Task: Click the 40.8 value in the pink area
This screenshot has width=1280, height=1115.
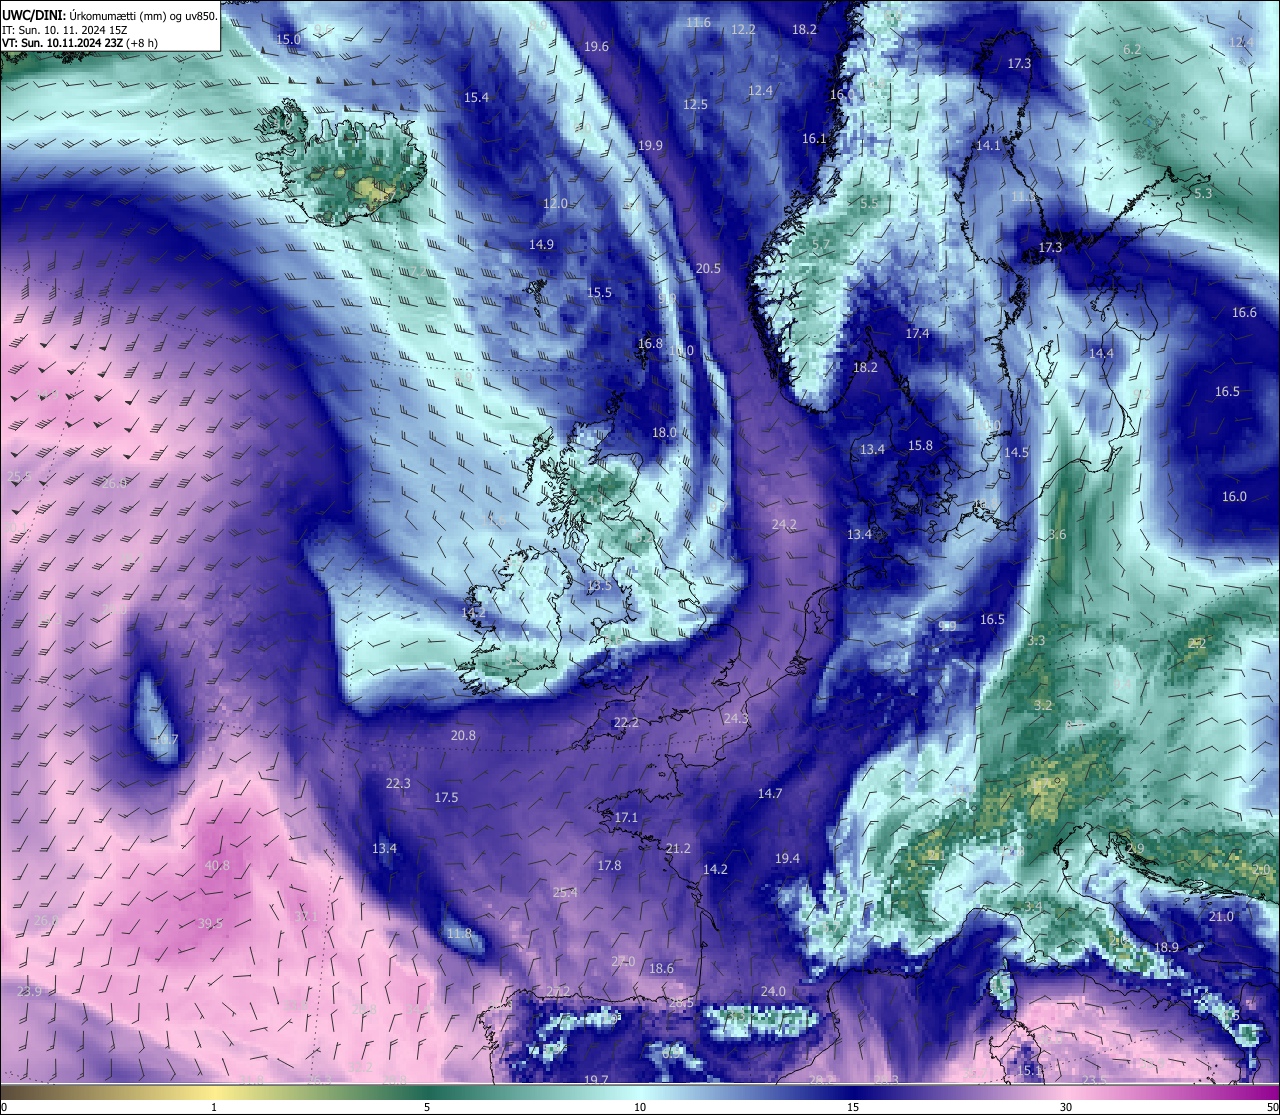Action: 217,865
